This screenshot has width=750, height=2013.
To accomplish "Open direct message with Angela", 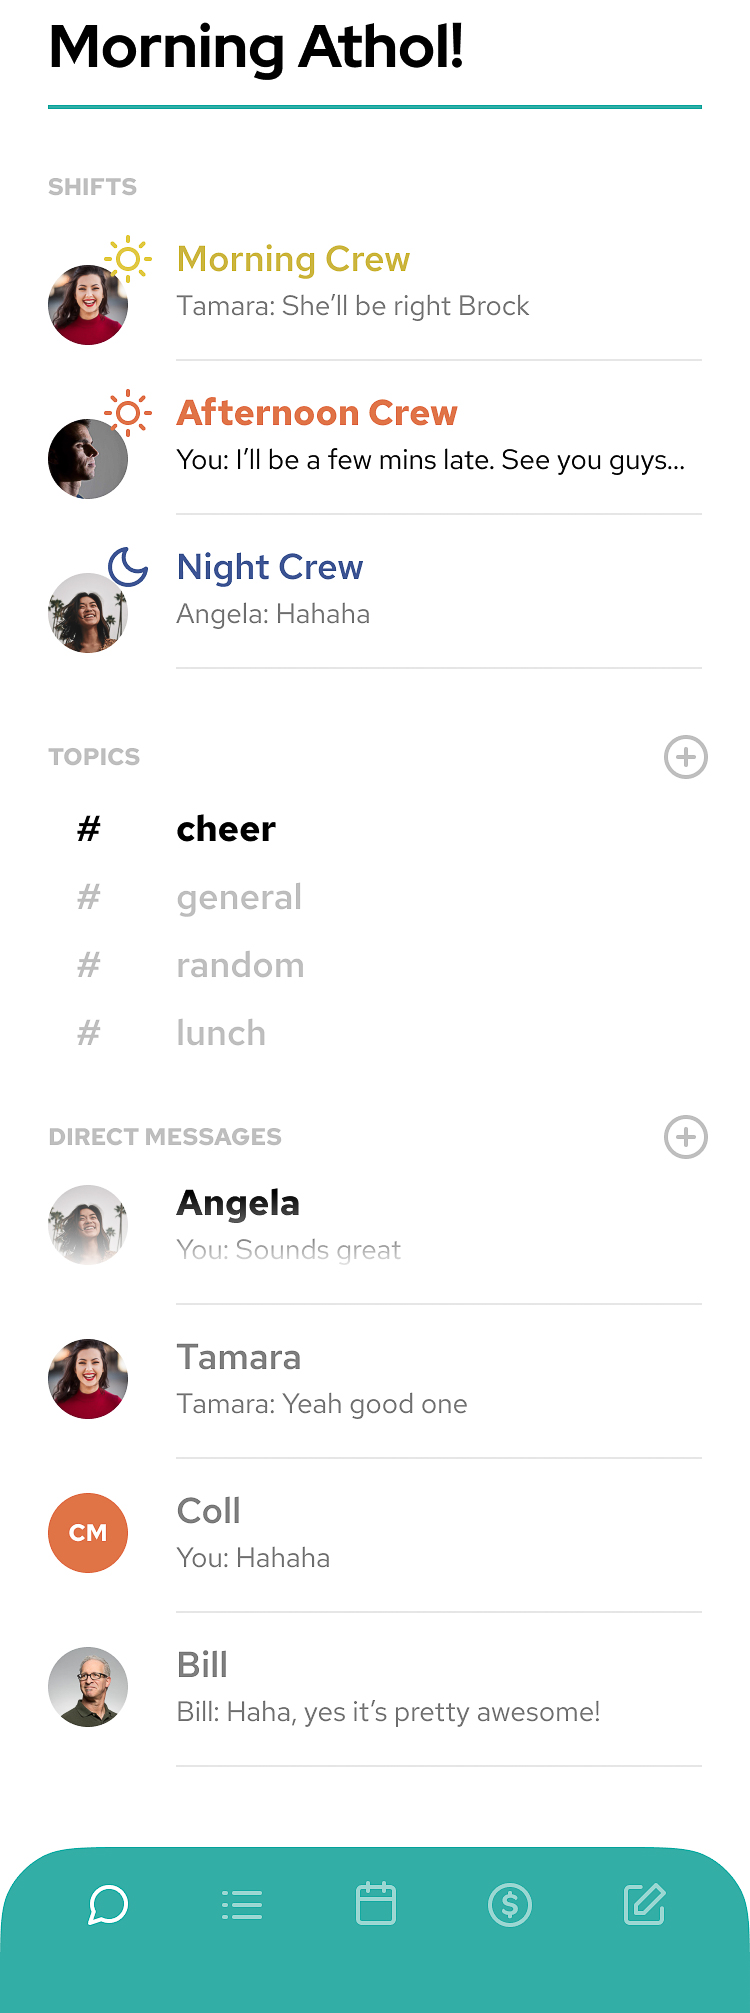I will [375, 1227].
